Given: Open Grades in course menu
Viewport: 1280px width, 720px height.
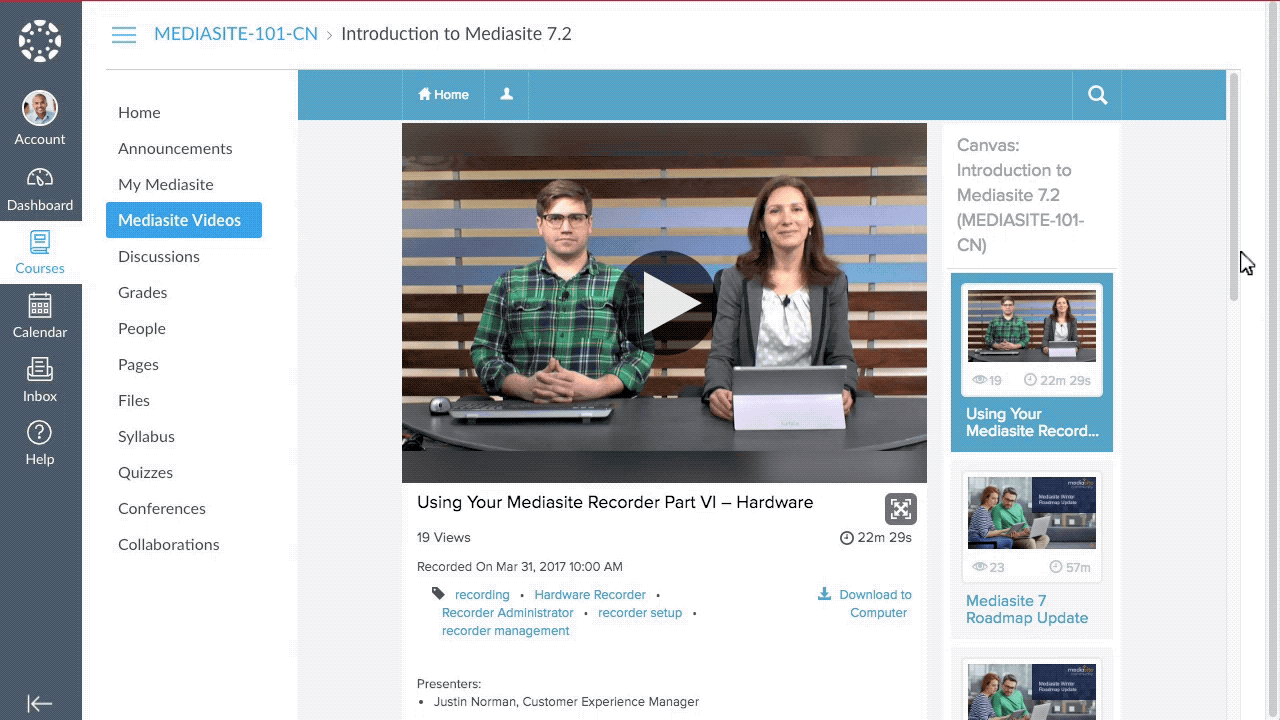Looking at the screenshot, I should pos(143,293).
